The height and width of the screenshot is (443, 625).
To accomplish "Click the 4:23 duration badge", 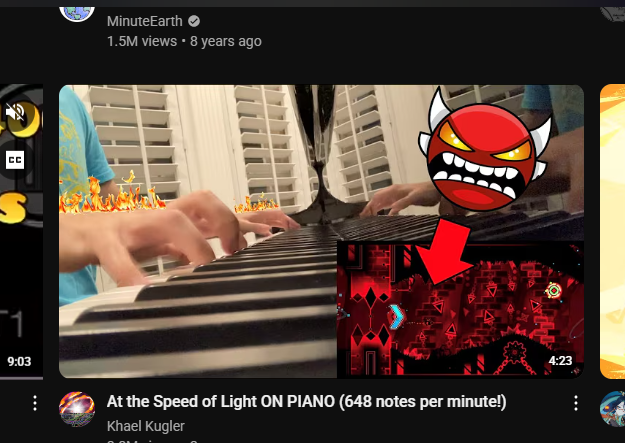I will tap(560, 360).
